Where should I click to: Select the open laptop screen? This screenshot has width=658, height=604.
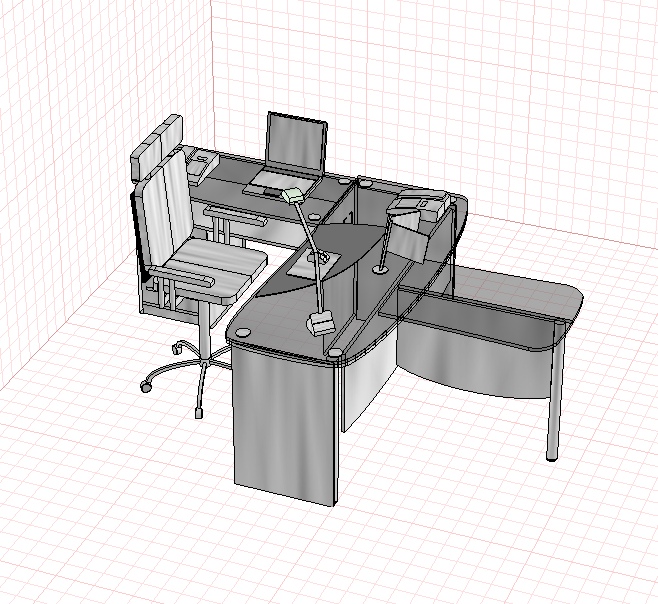pyautogui.click(x=297, y=144)
